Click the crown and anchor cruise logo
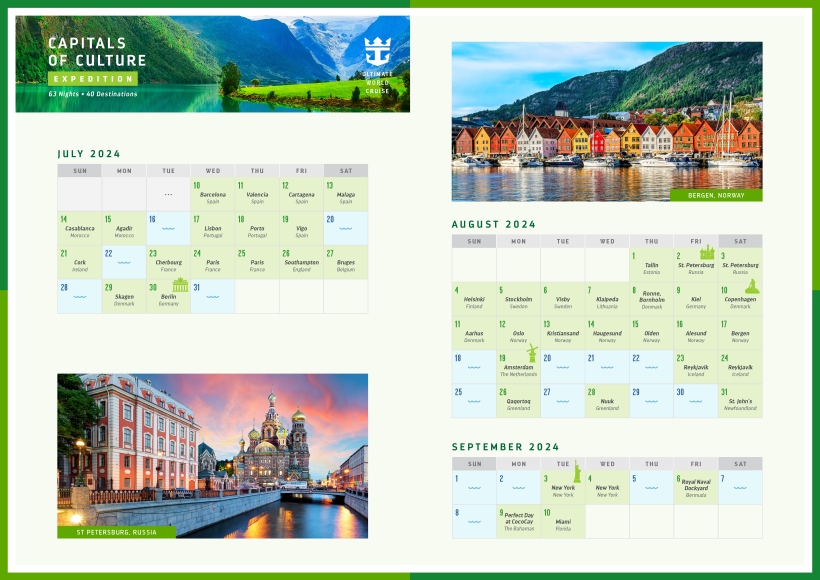The image size is (820, 580). pos(377,51)
